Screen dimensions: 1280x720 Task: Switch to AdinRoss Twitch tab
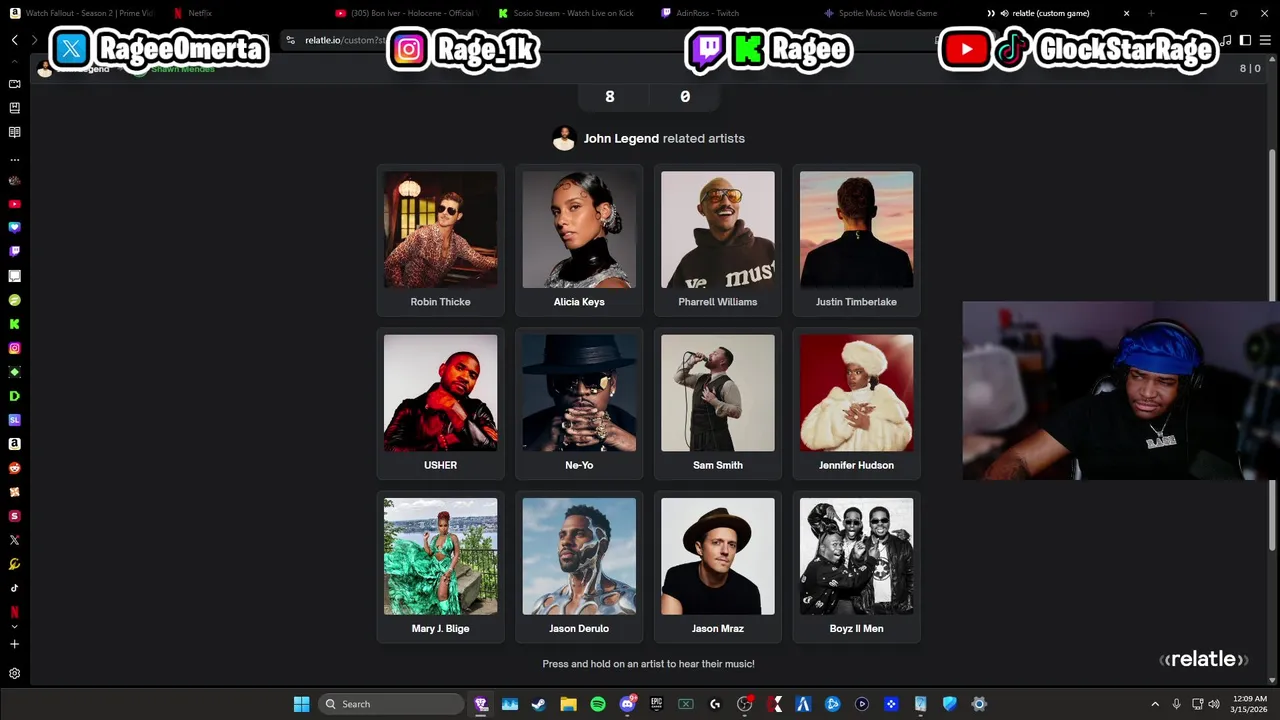[732, 13]
